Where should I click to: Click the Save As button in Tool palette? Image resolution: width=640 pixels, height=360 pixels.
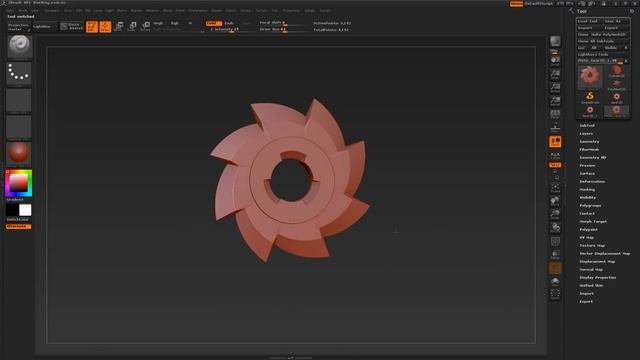pyautogui.click(x=616, y=21)
